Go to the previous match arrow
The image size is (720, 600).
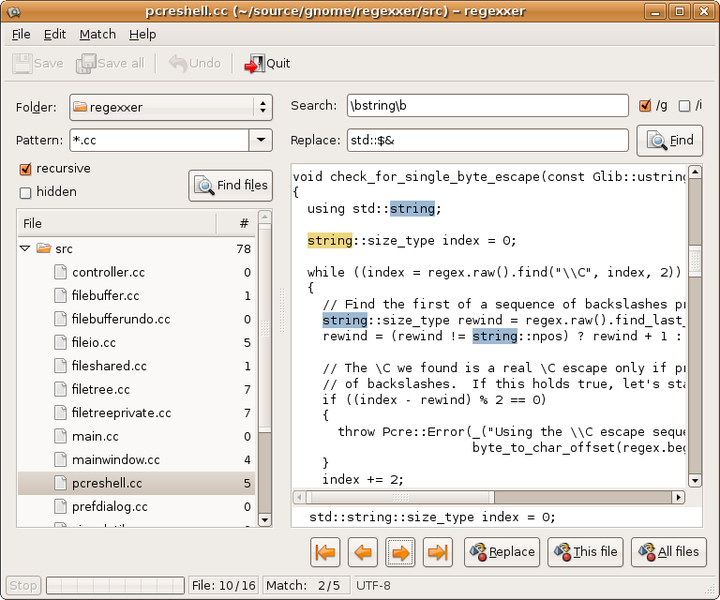363,552
